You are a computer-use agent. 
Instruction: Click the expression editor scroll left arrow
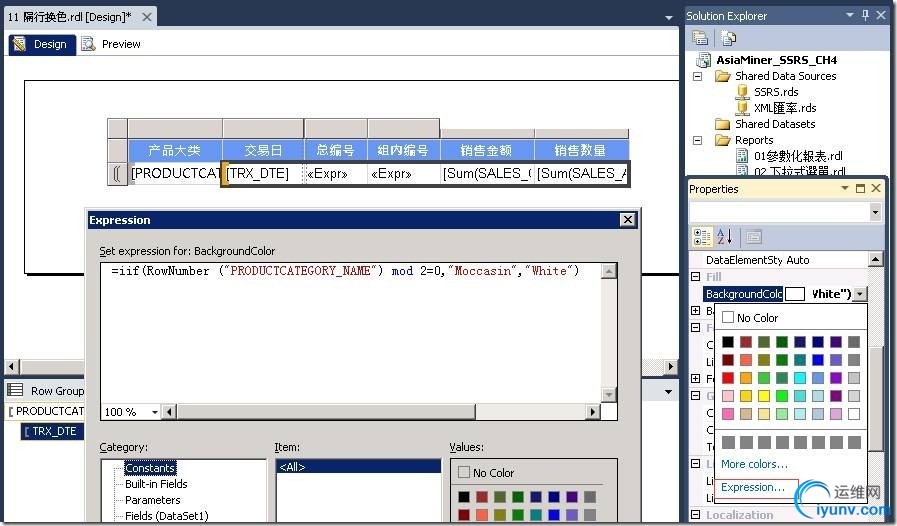click(169, 412)
